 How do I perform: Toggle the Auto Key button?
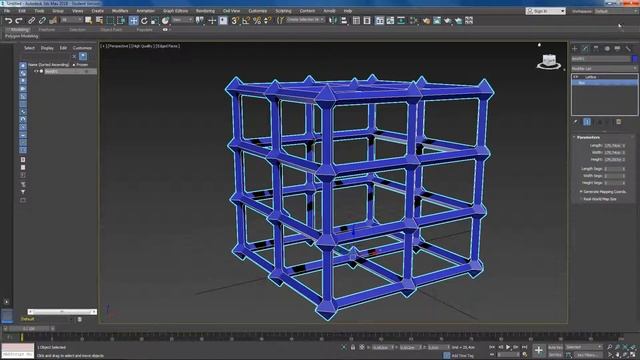(555, 347)
